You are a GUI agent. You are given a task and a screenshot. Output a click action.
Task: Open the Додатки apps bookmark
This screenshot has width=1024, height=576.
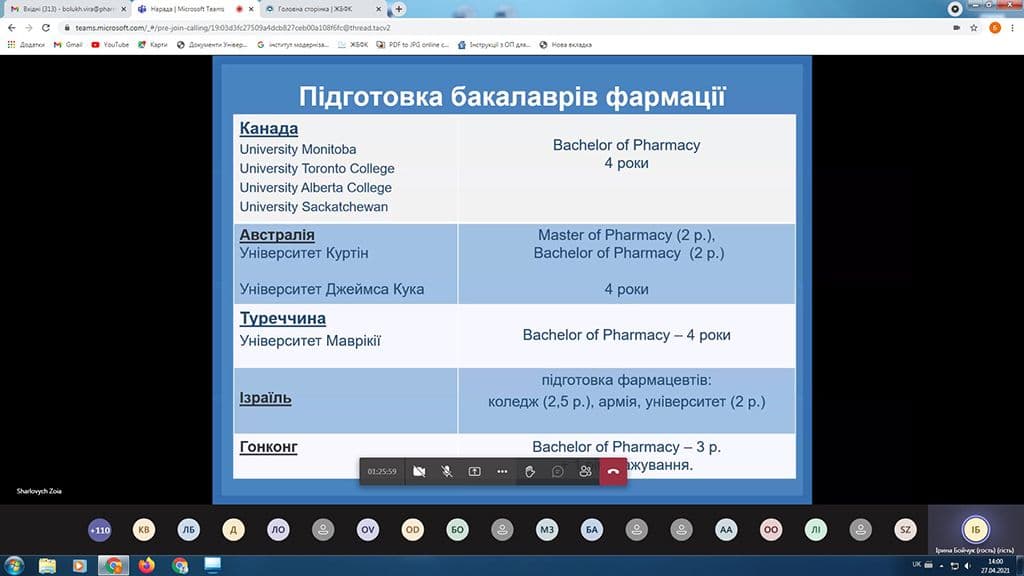pos(26,44)
